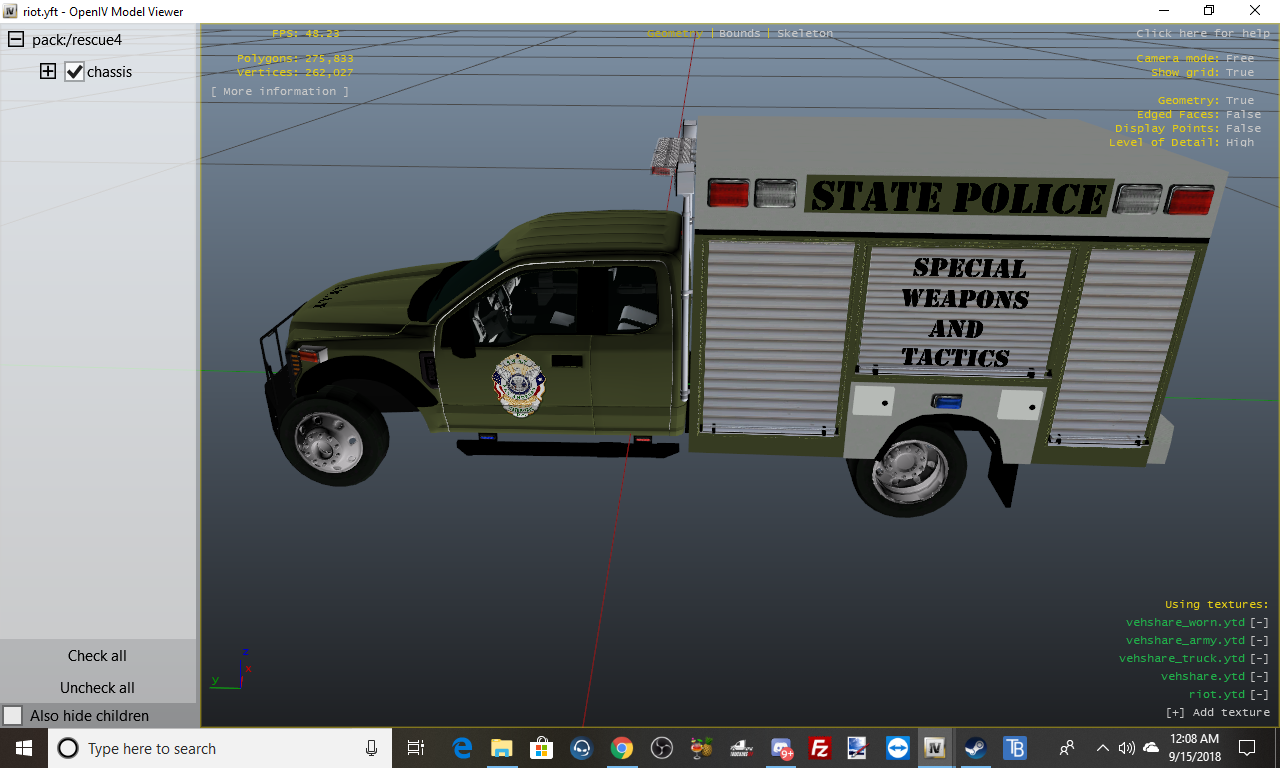The width and height of the screenshot is (1280, 768).
Task: Remove the riot.ytd texture
Action: click(1260, 695)
